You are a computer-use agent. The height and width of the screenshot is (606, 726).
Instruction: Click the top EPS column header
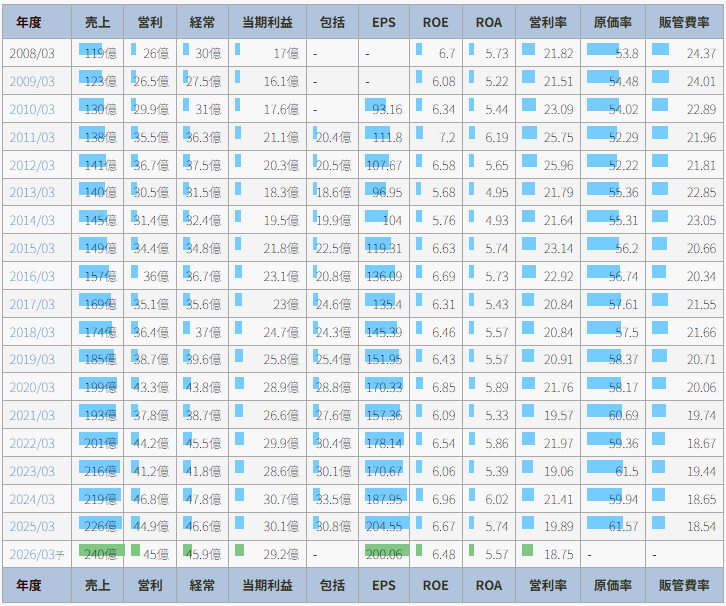(383, 22)
